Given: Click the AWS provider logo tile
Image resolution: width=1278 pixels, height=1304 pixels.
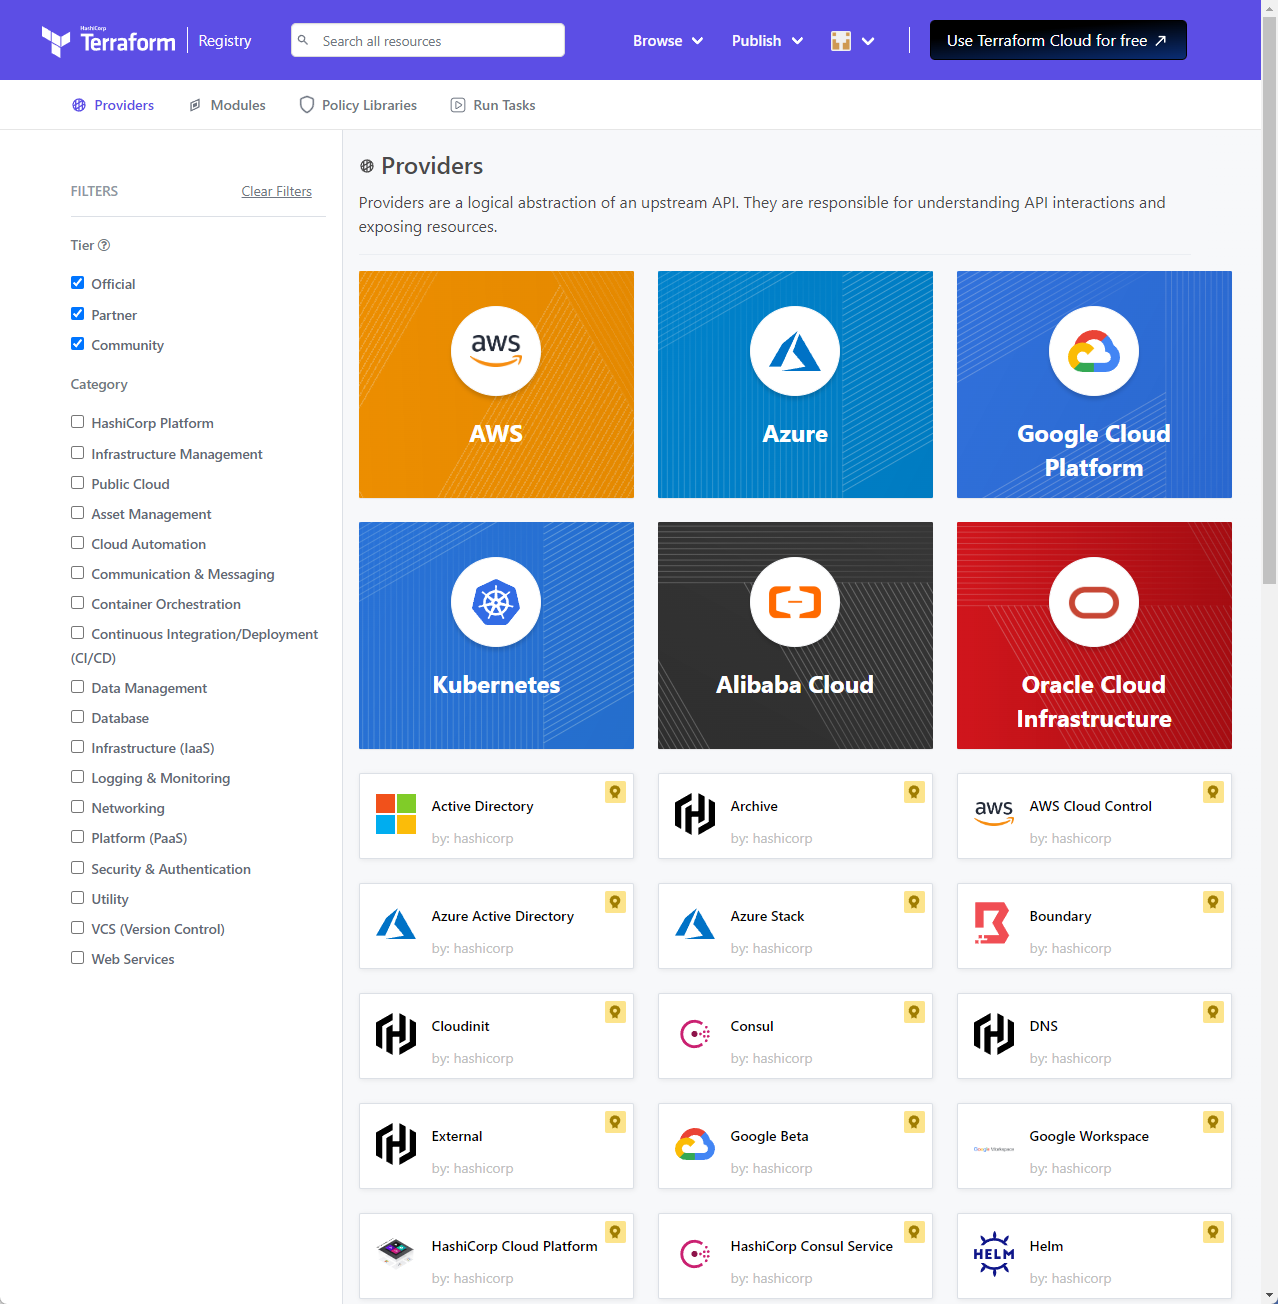Looking at the screenshot, I should coord(496,351).
